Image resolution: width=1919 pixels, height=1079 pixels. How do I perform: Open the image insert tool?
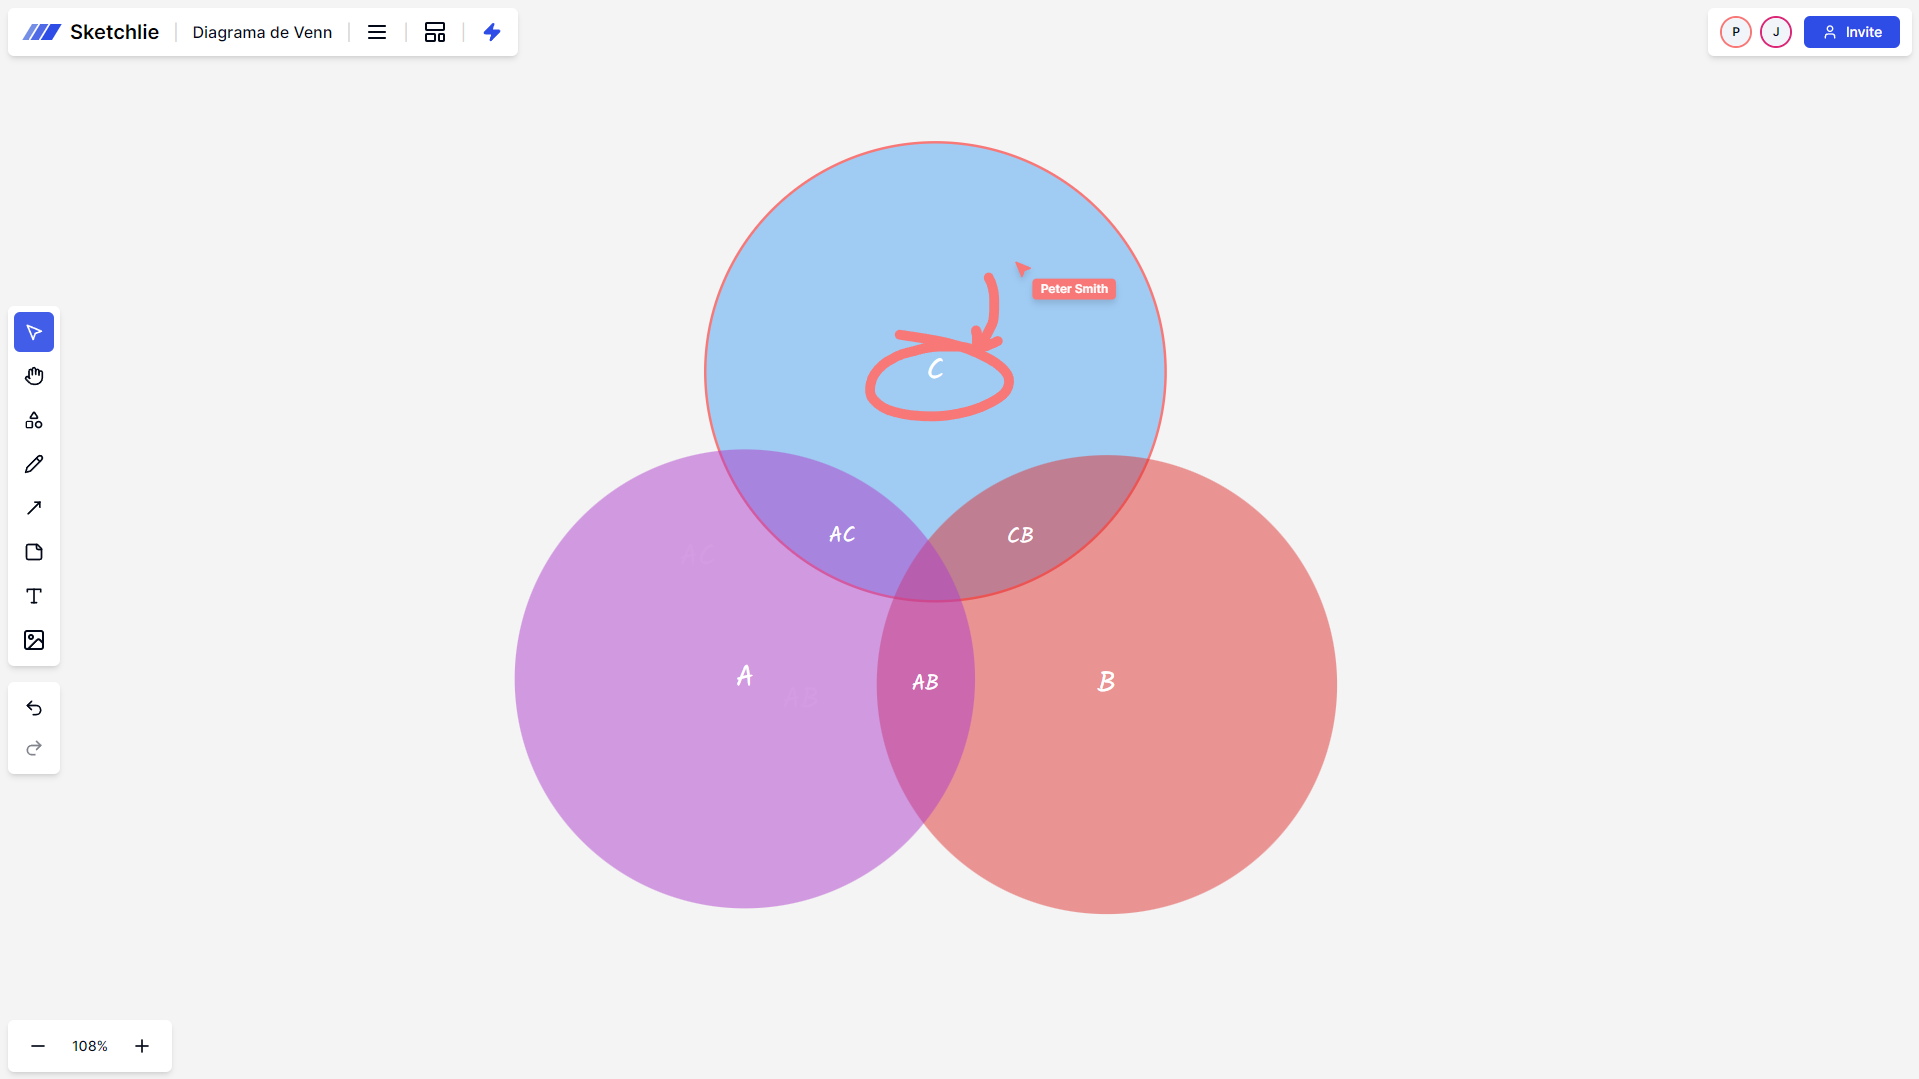point(33,639)
